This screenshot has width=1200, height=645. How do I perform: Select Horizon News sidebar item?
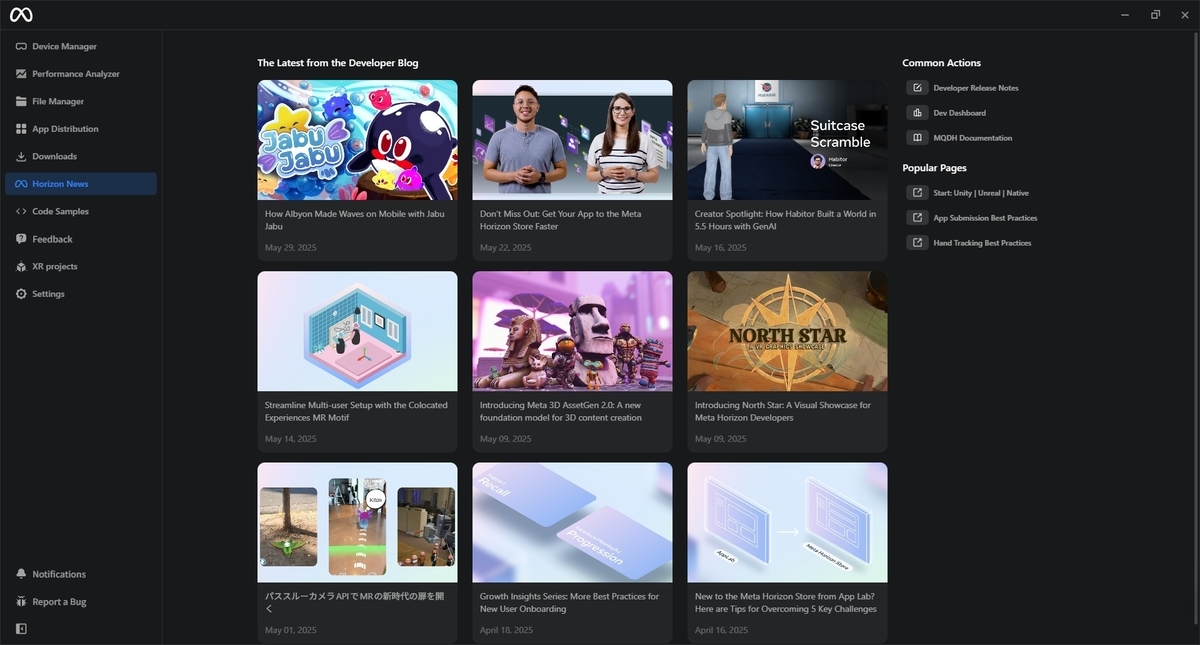tap(81, 184)
